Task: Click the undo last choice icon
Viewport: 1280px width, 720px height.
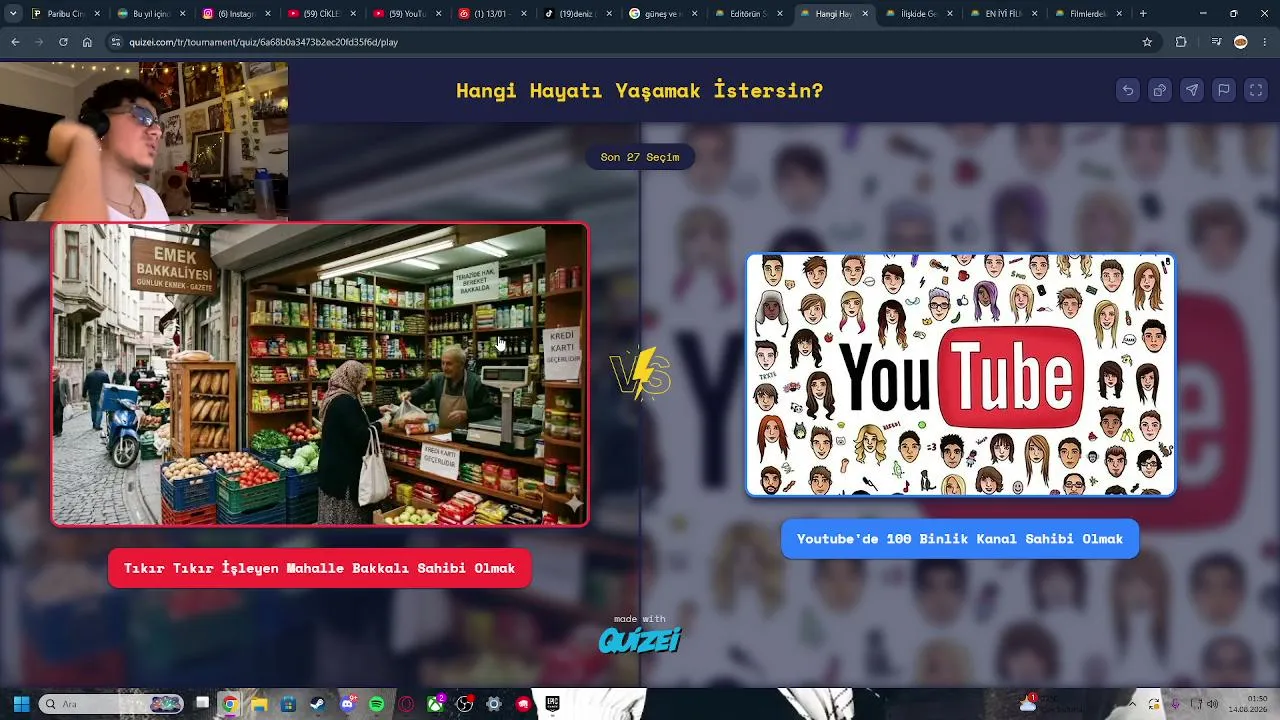Action: (1128, 90)
